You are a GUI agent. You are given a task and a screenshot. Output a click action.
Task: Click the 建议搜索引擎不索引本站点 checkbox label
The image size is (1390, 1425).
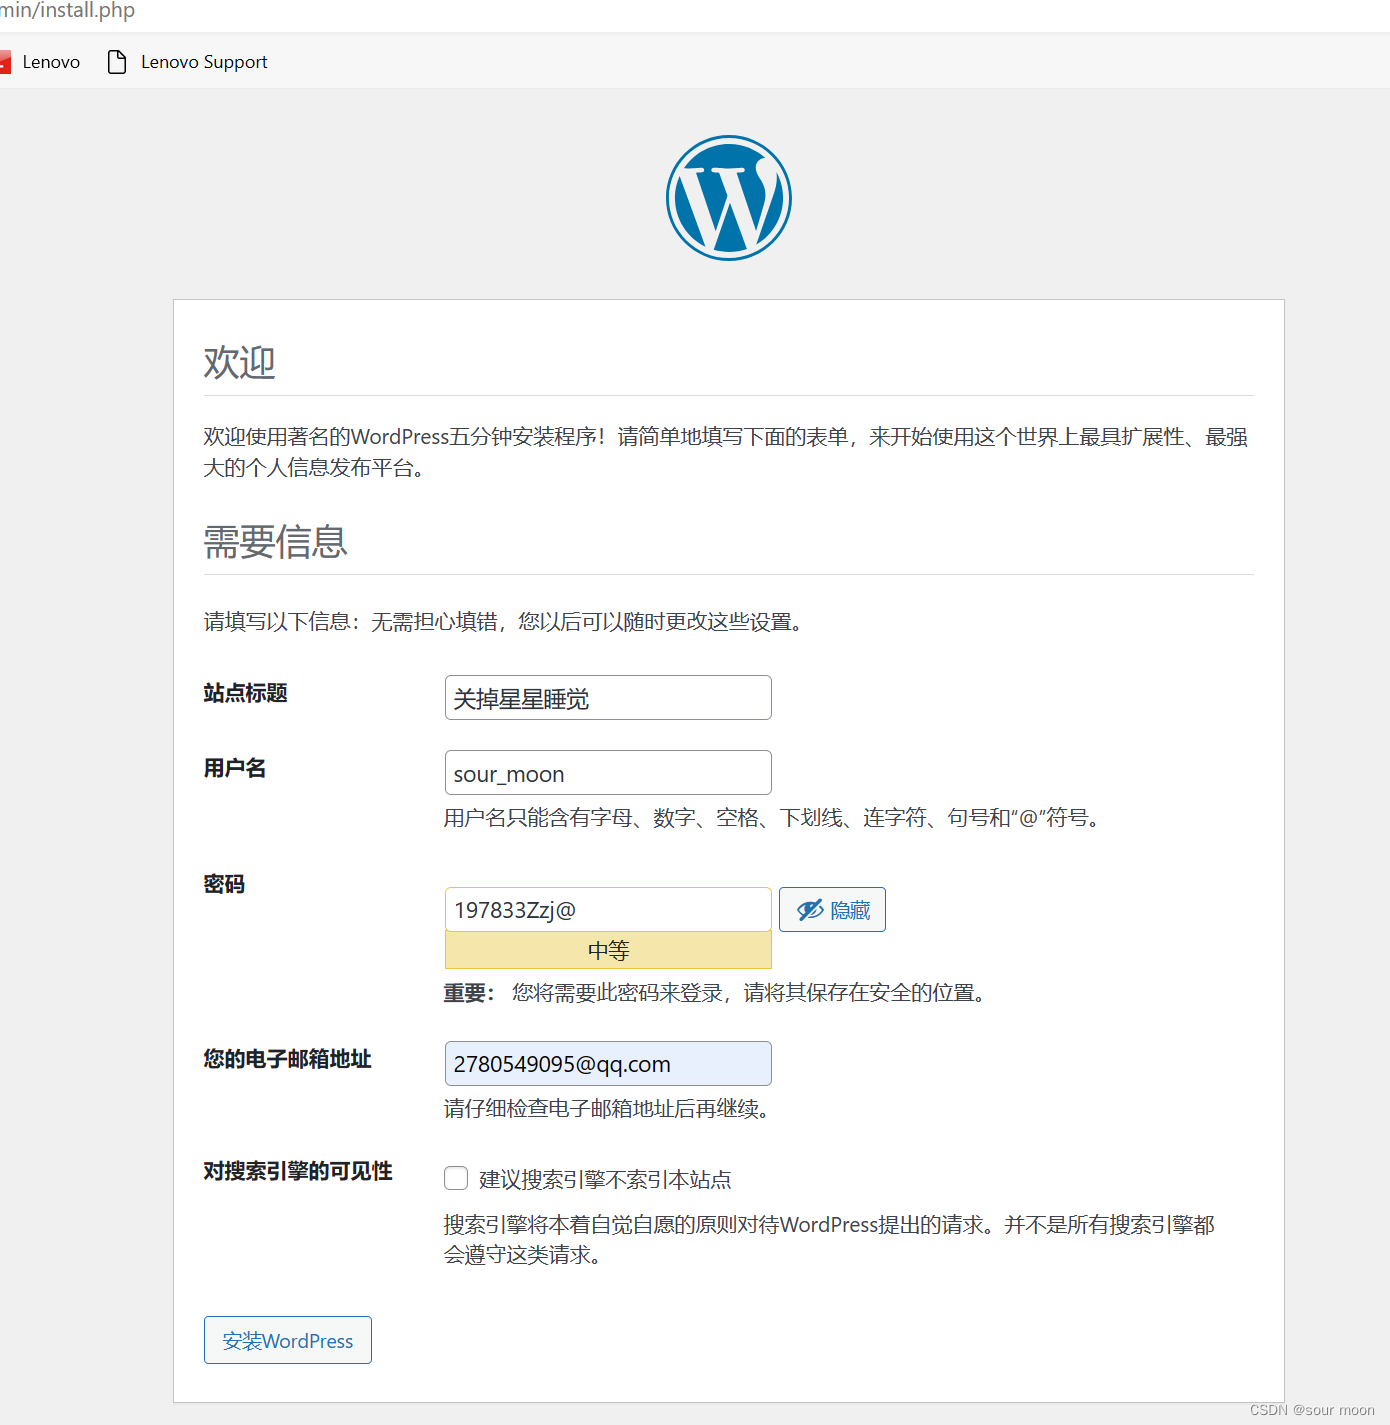click(605, 1180)
